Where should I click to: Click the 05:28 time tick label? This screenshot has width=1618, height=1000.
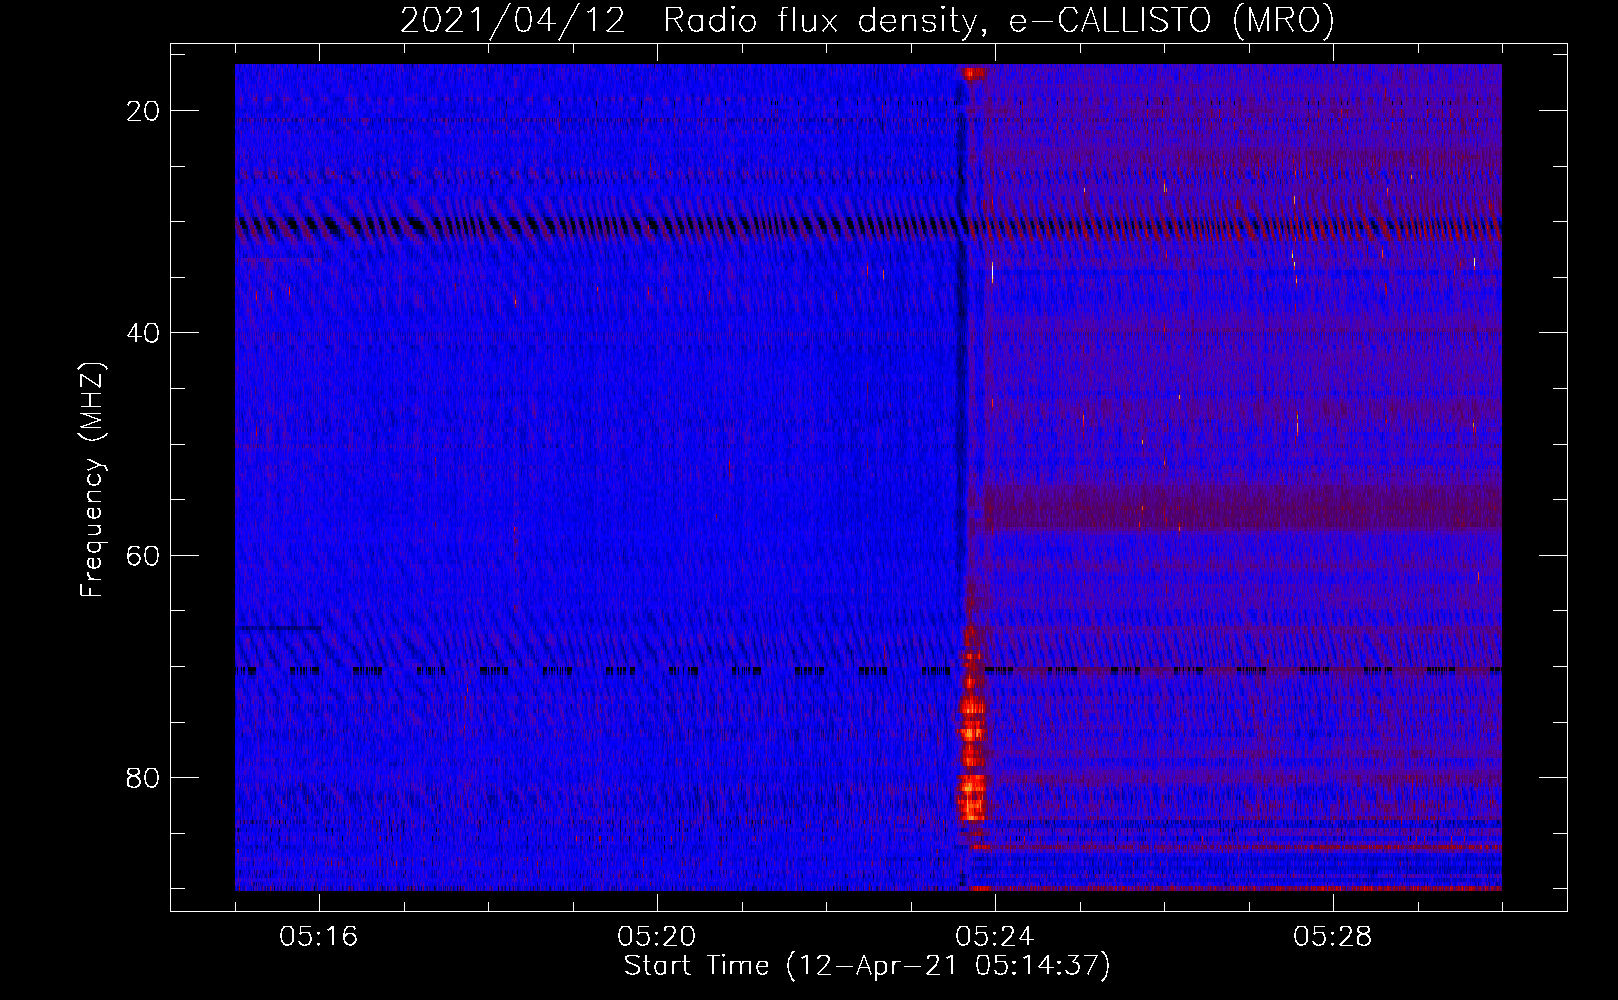(1333, 937)
